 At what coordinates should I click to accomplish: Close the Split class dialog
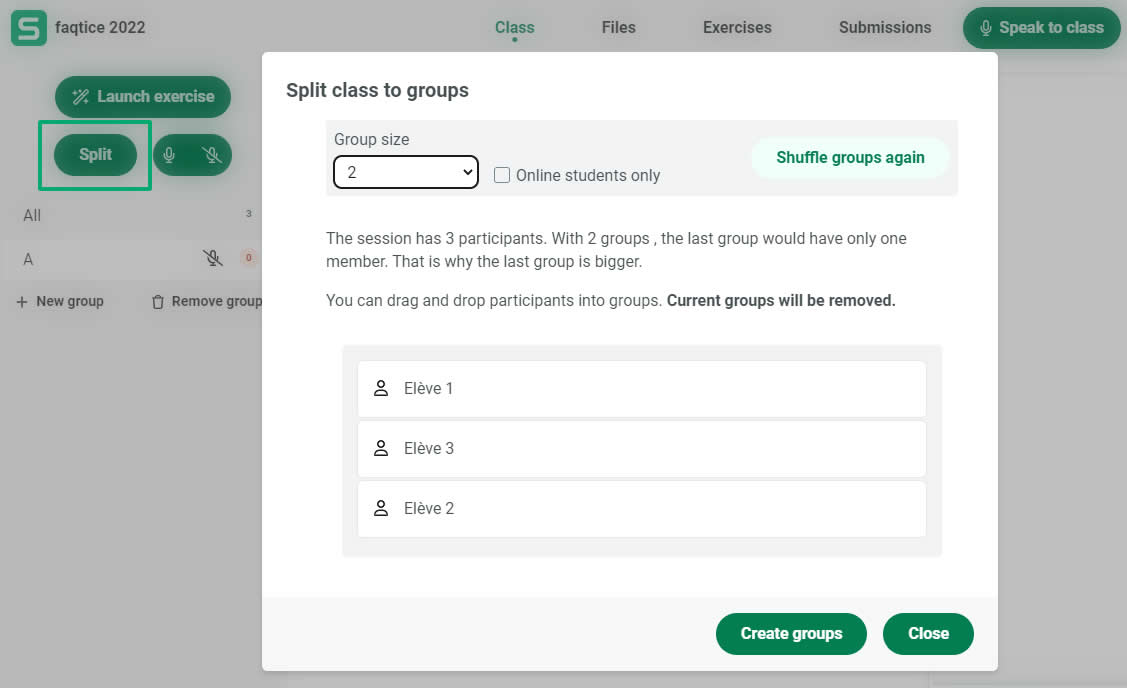[x=927, y=633]
